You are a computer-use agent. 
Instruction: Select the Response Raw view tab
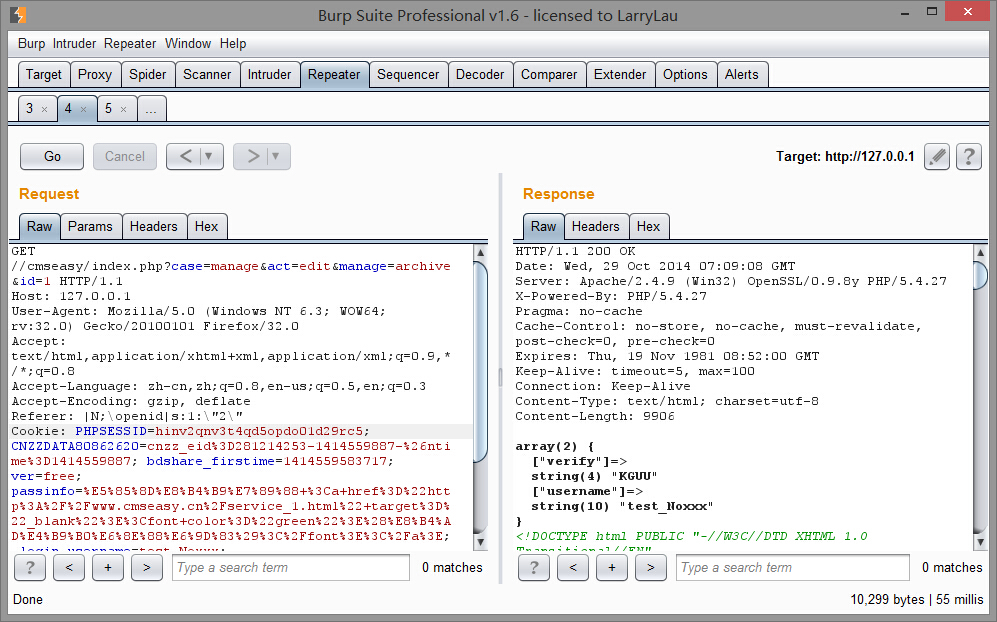[544, 226]
